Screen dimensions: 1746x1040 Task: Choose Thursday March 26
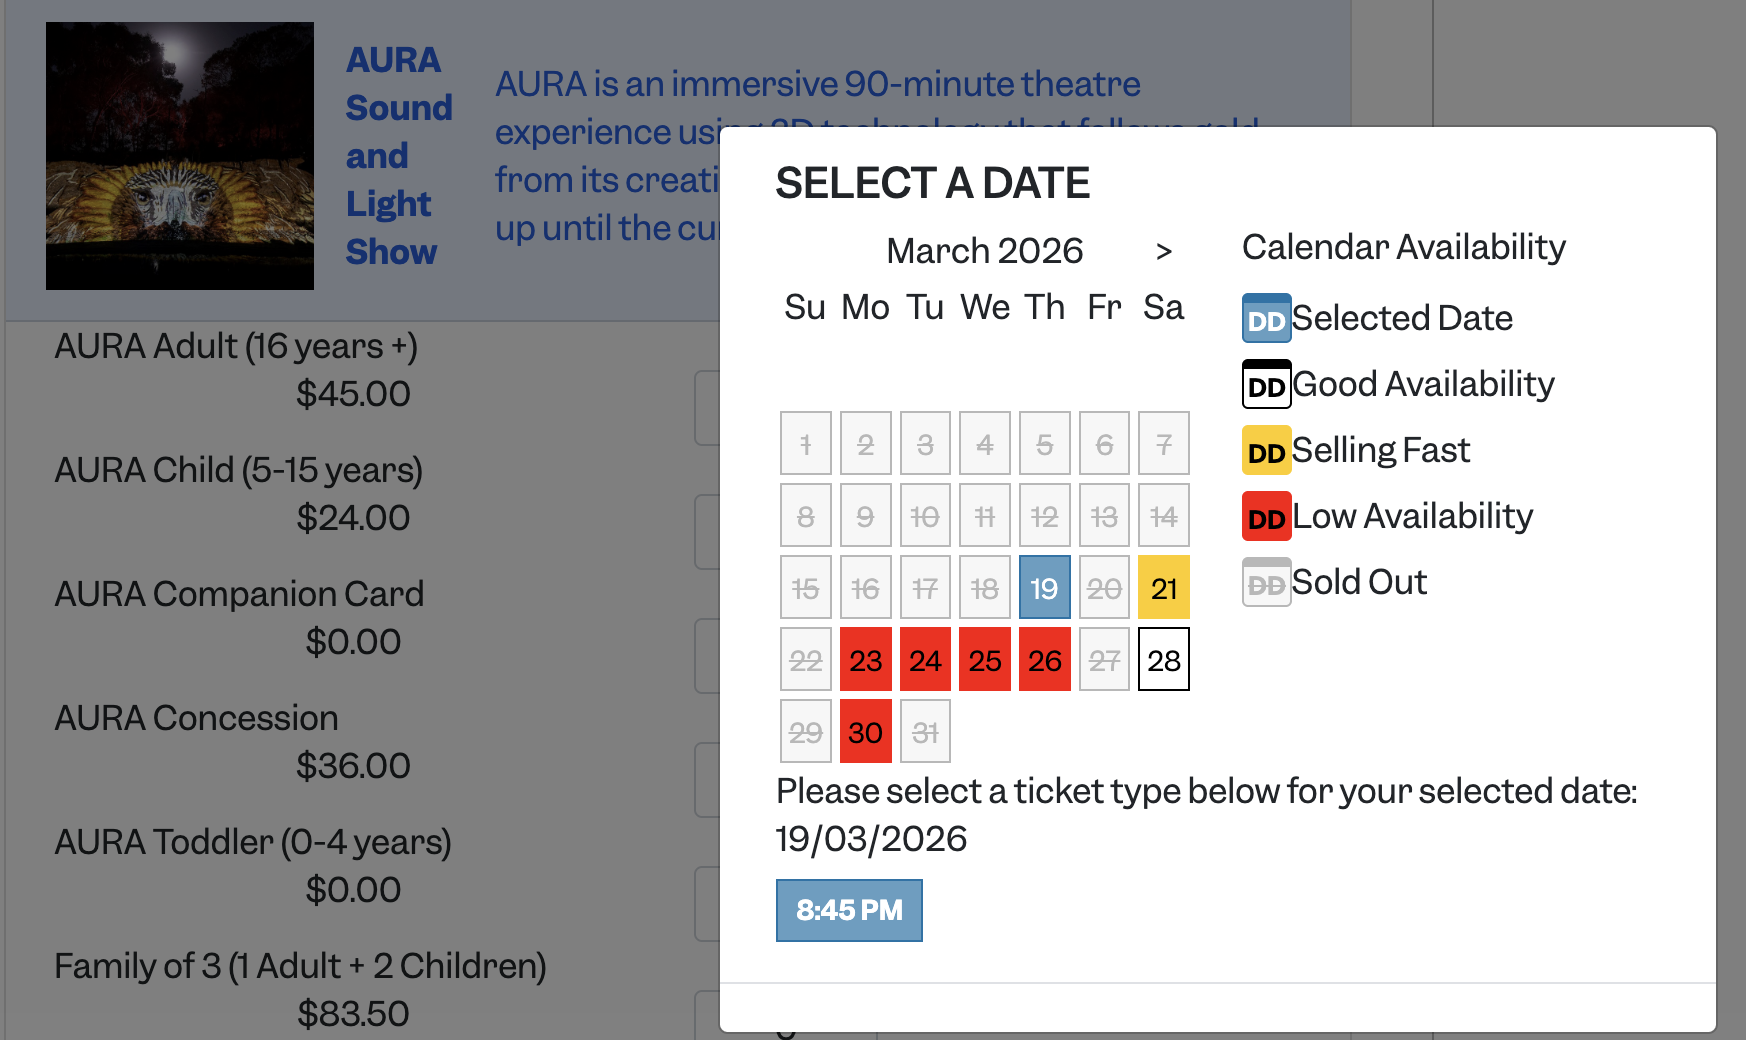coord(1045,660)
